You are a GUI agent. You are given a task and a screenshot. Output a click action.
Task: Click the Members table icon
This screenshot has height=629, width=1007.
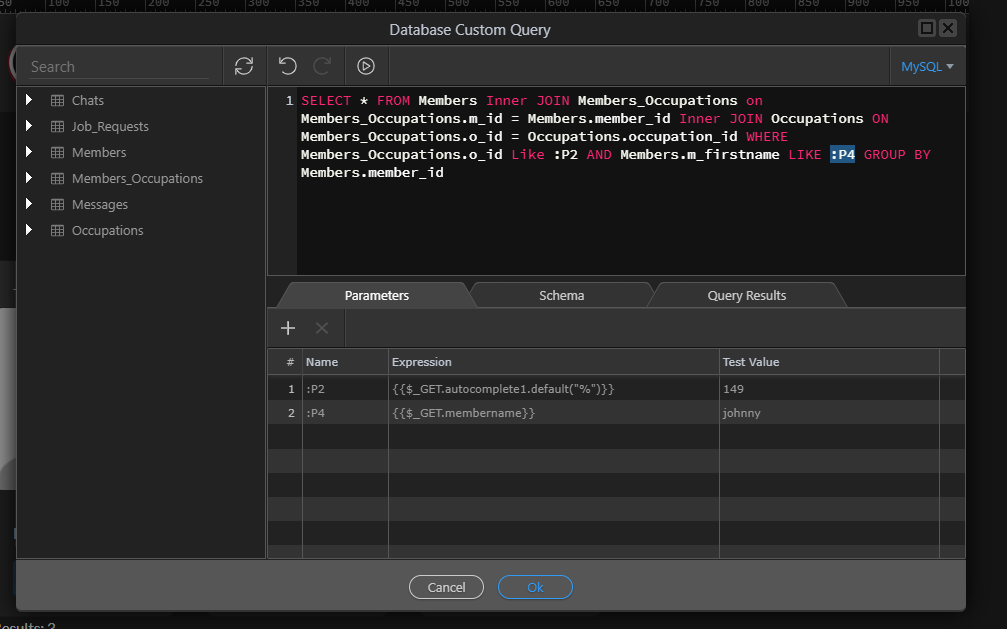coord(57,152)
